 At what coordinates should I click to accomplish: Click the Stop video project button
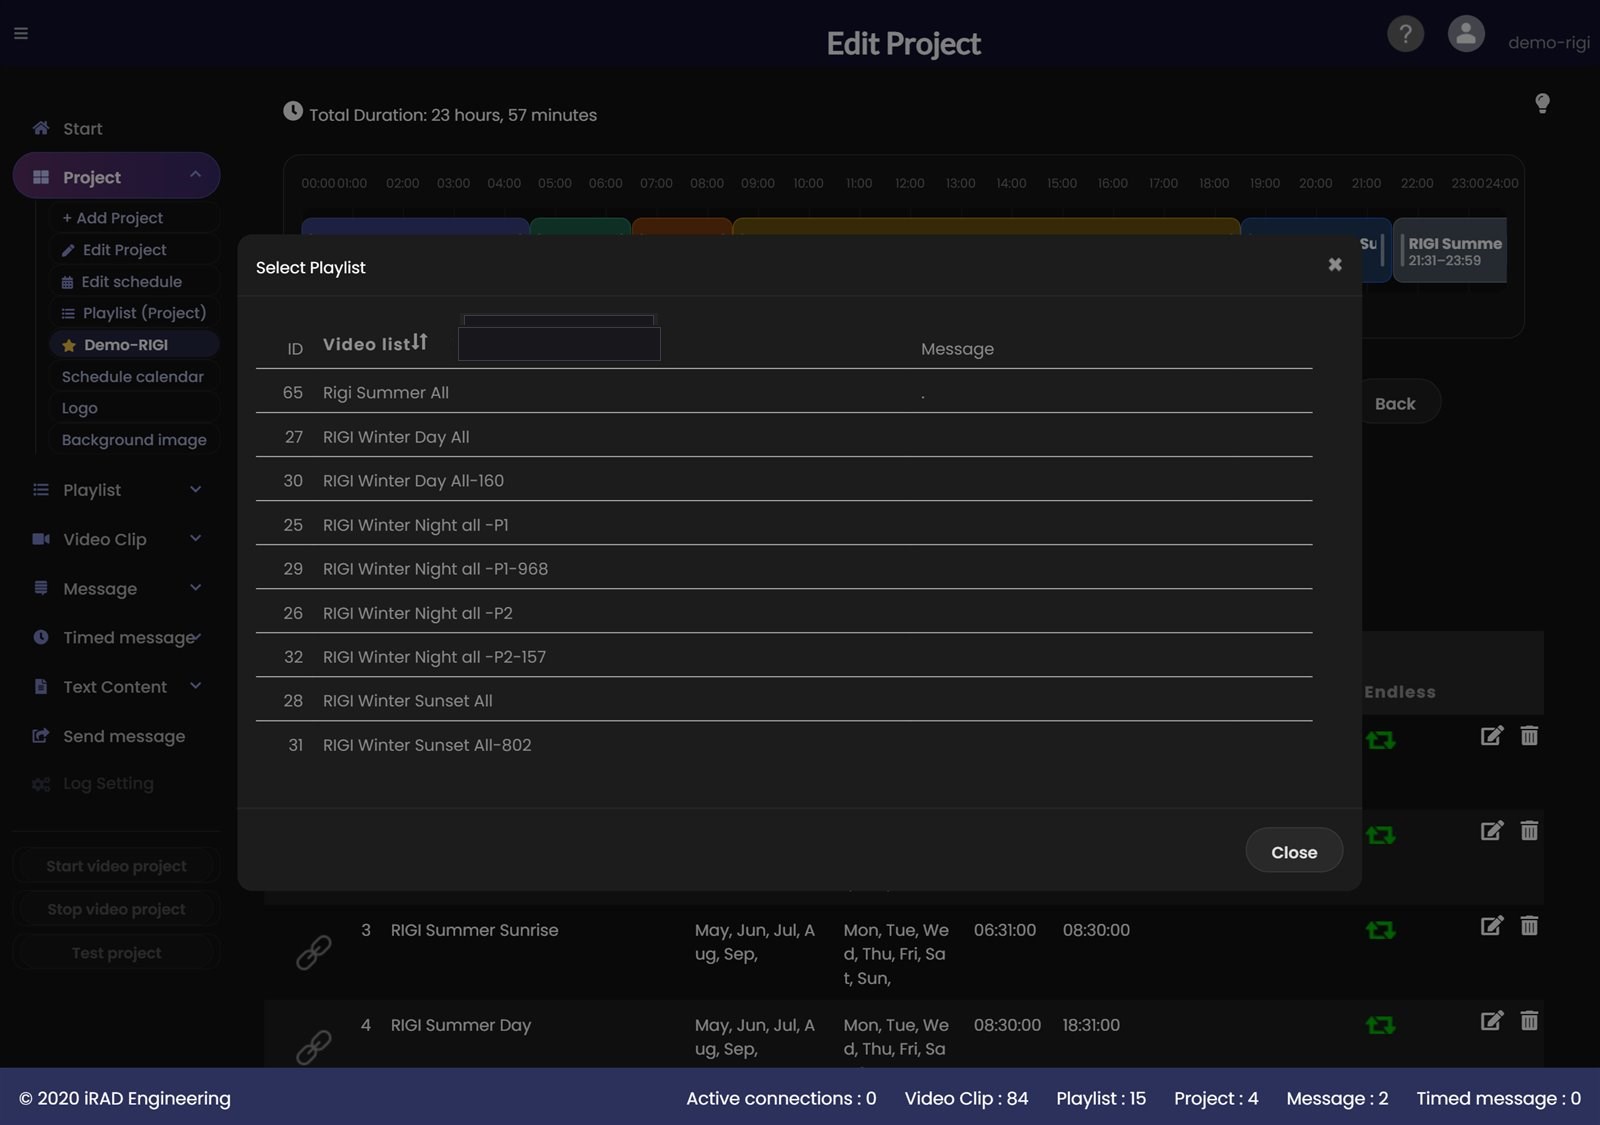tap(116, 909)
